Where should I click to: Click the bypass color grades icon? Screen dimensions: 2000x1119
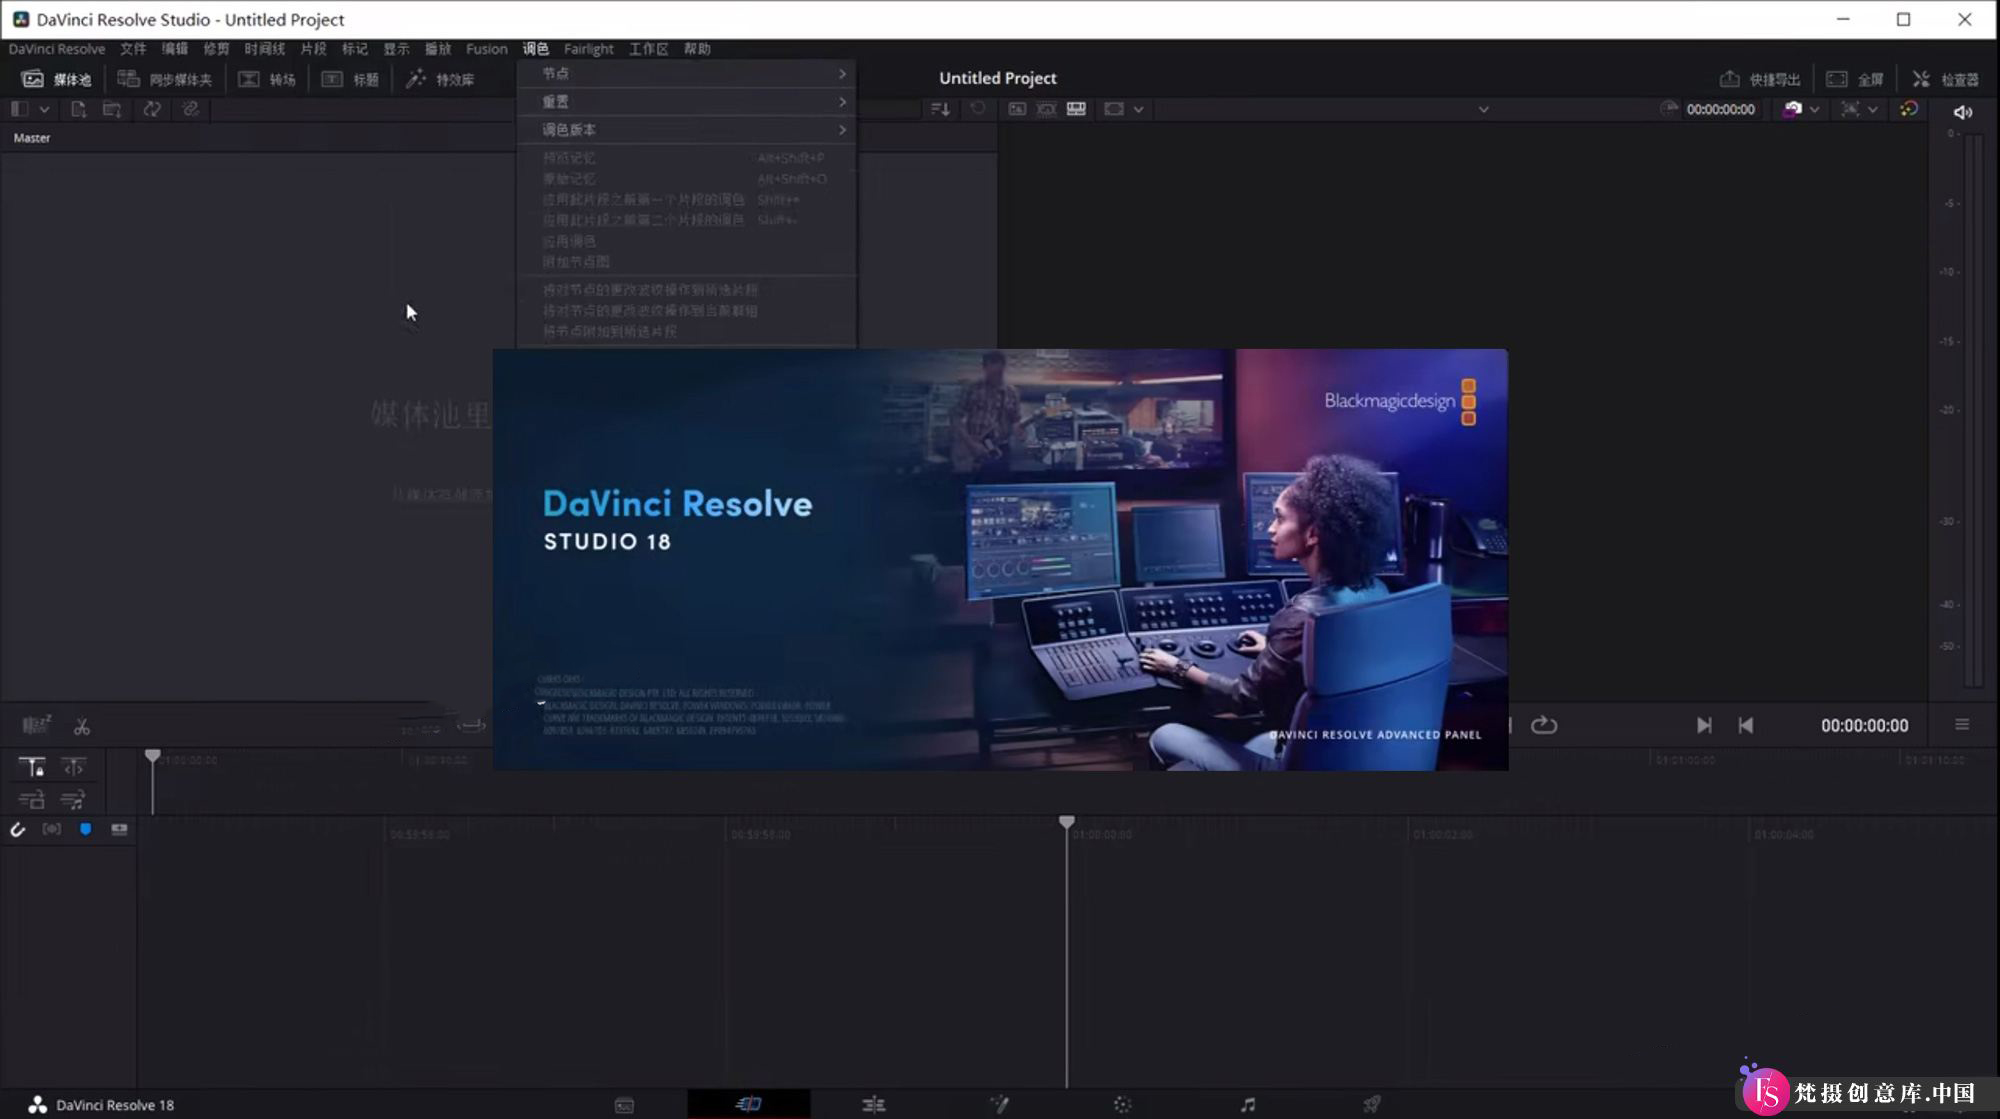[x=1792, y=109]
